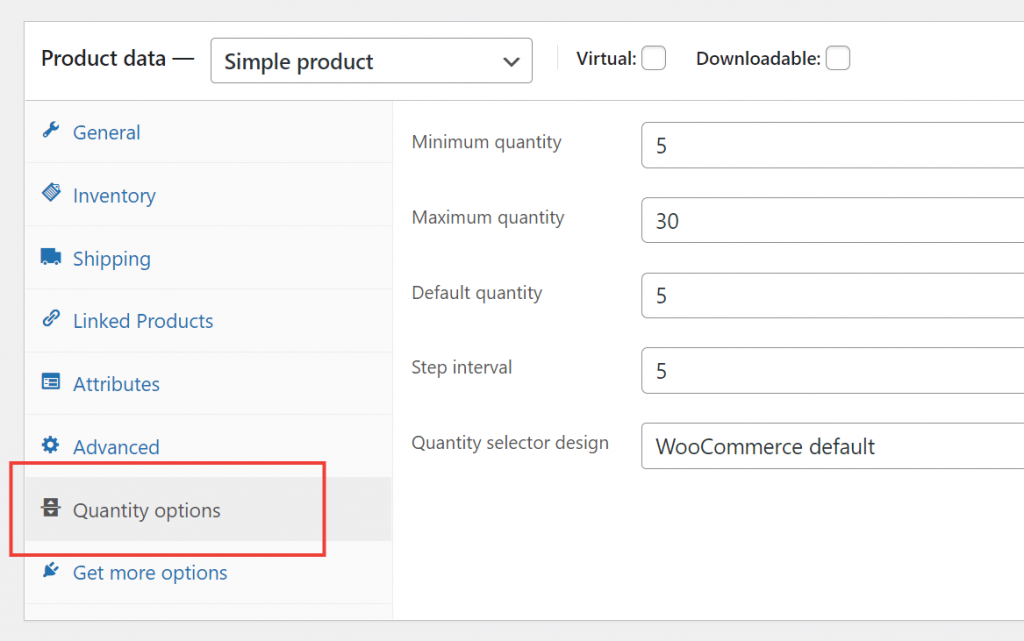Select the Maximum quantity field showing 30

point(830,220)
